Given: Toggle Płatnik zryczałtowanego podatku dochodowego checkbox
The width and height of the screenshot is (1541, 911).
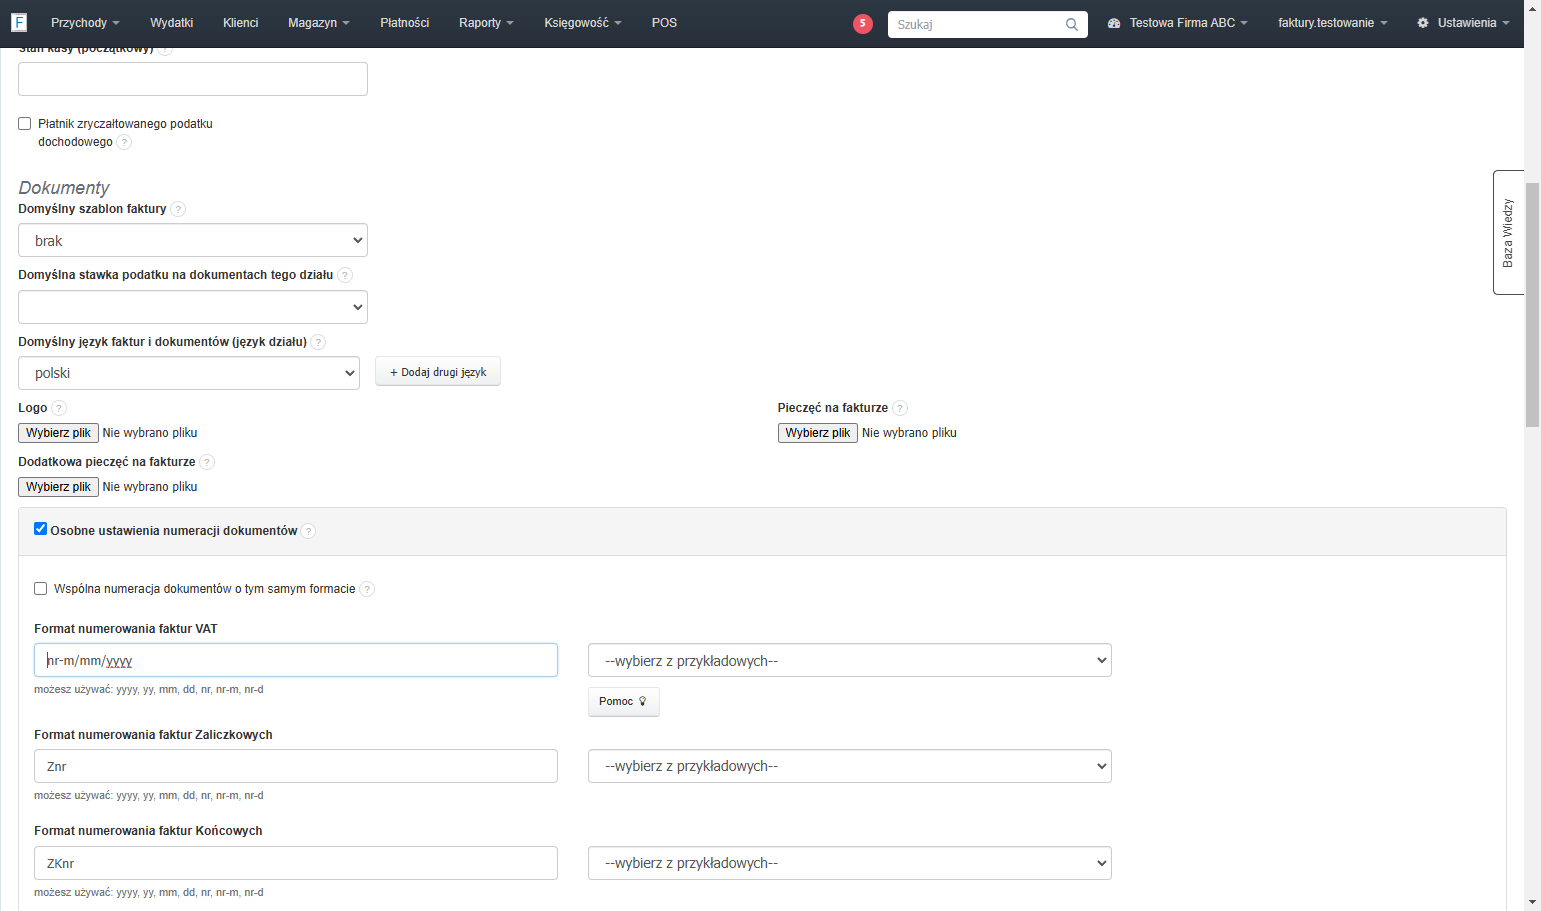Looking at the screenshot, I should (25, 124).
